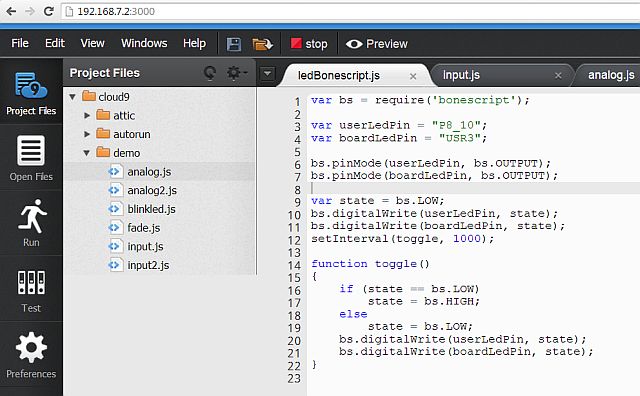Click the open folder arrow toolbar icon
This screenshot has width=640, height=396.
click(x=262, y=44)
